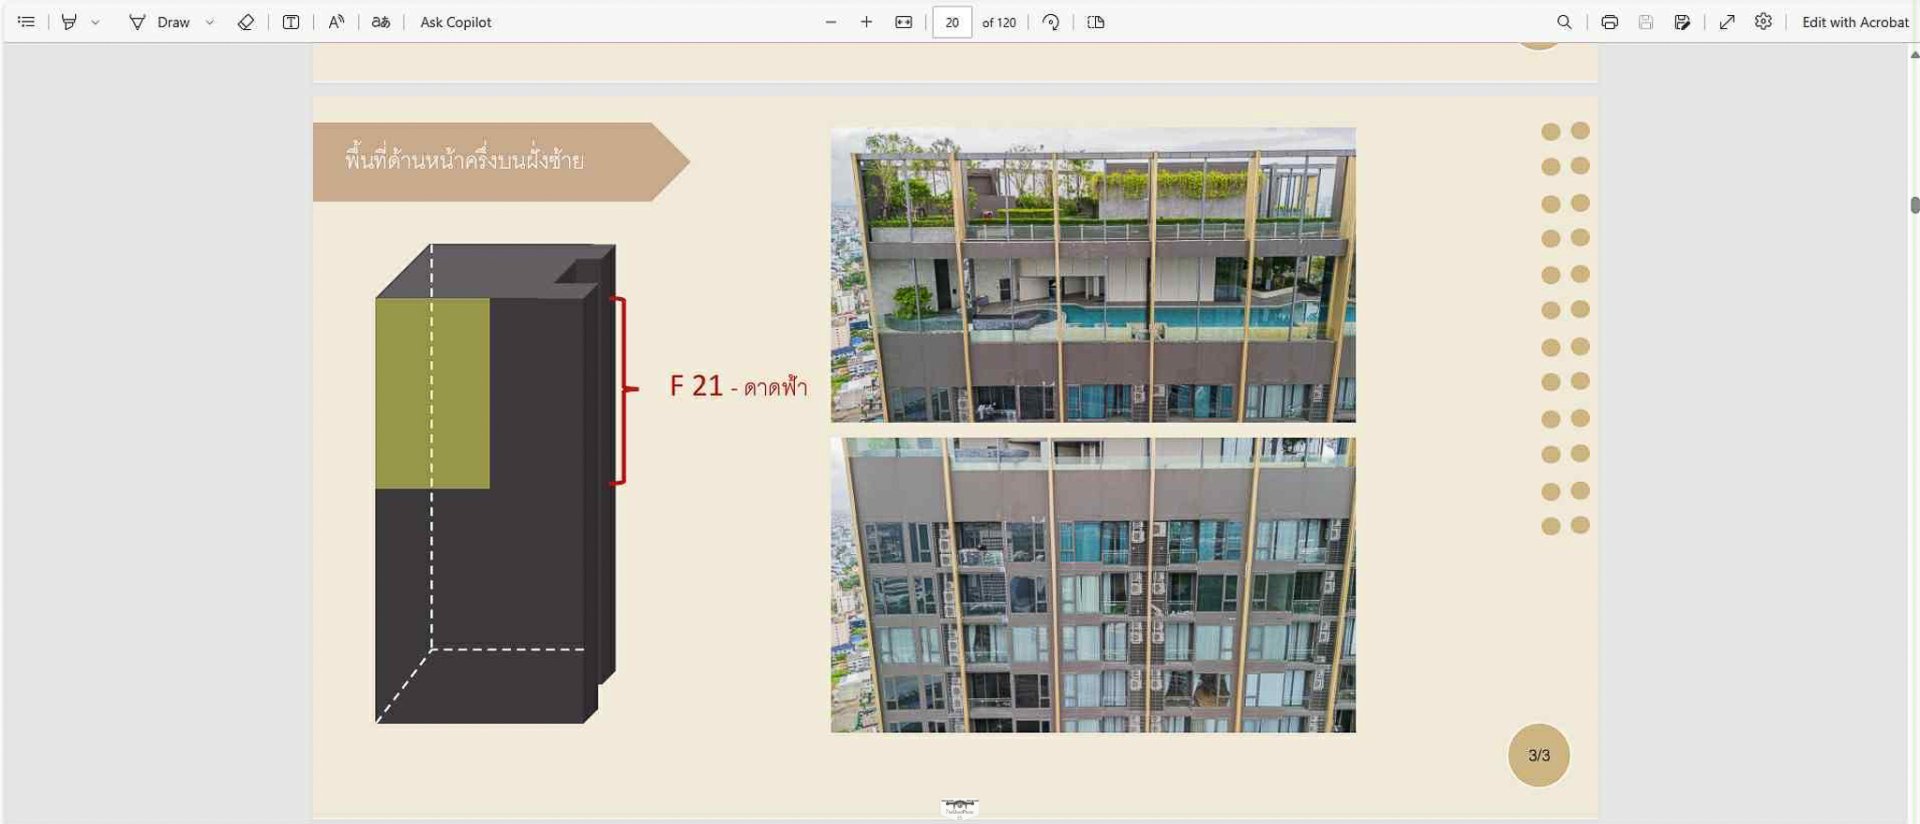
Task: Enter full screen mode
Action: (1727, 22)
